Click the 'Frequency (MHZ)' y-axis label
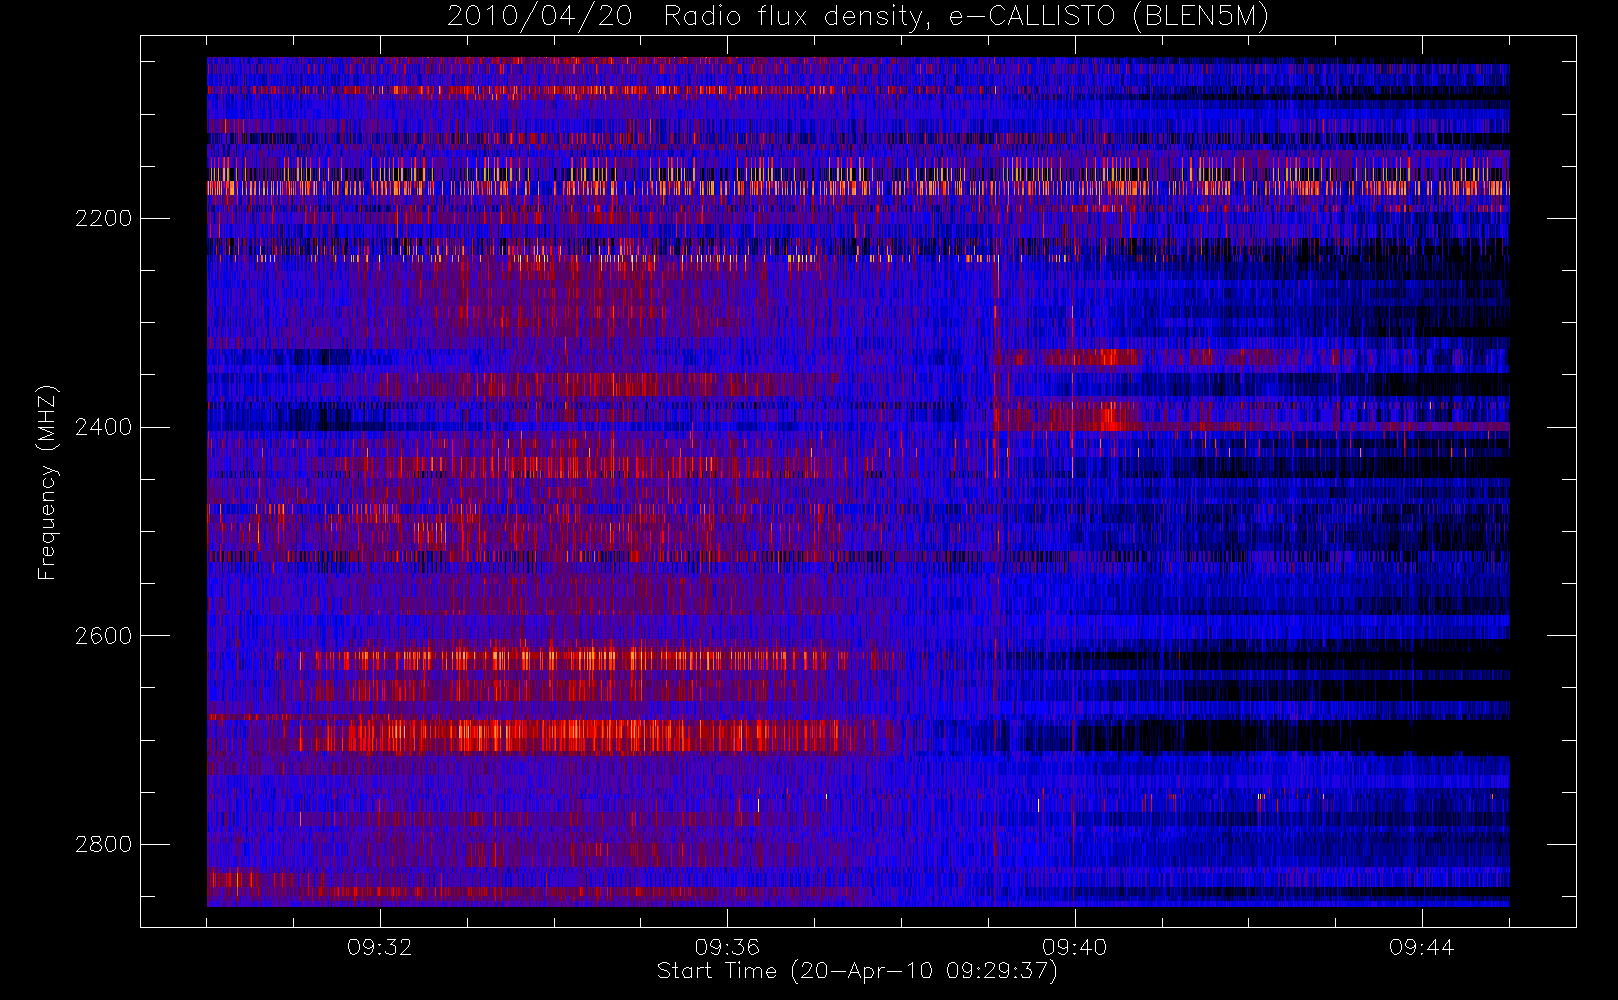 point(47,482)
